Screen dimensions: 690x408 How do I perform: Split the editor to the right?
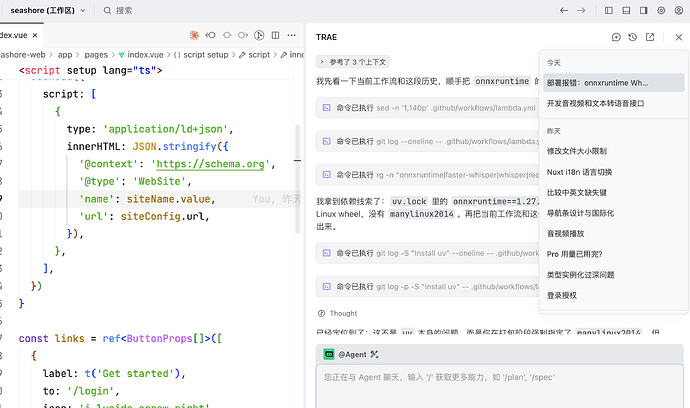tap(275, 35)
